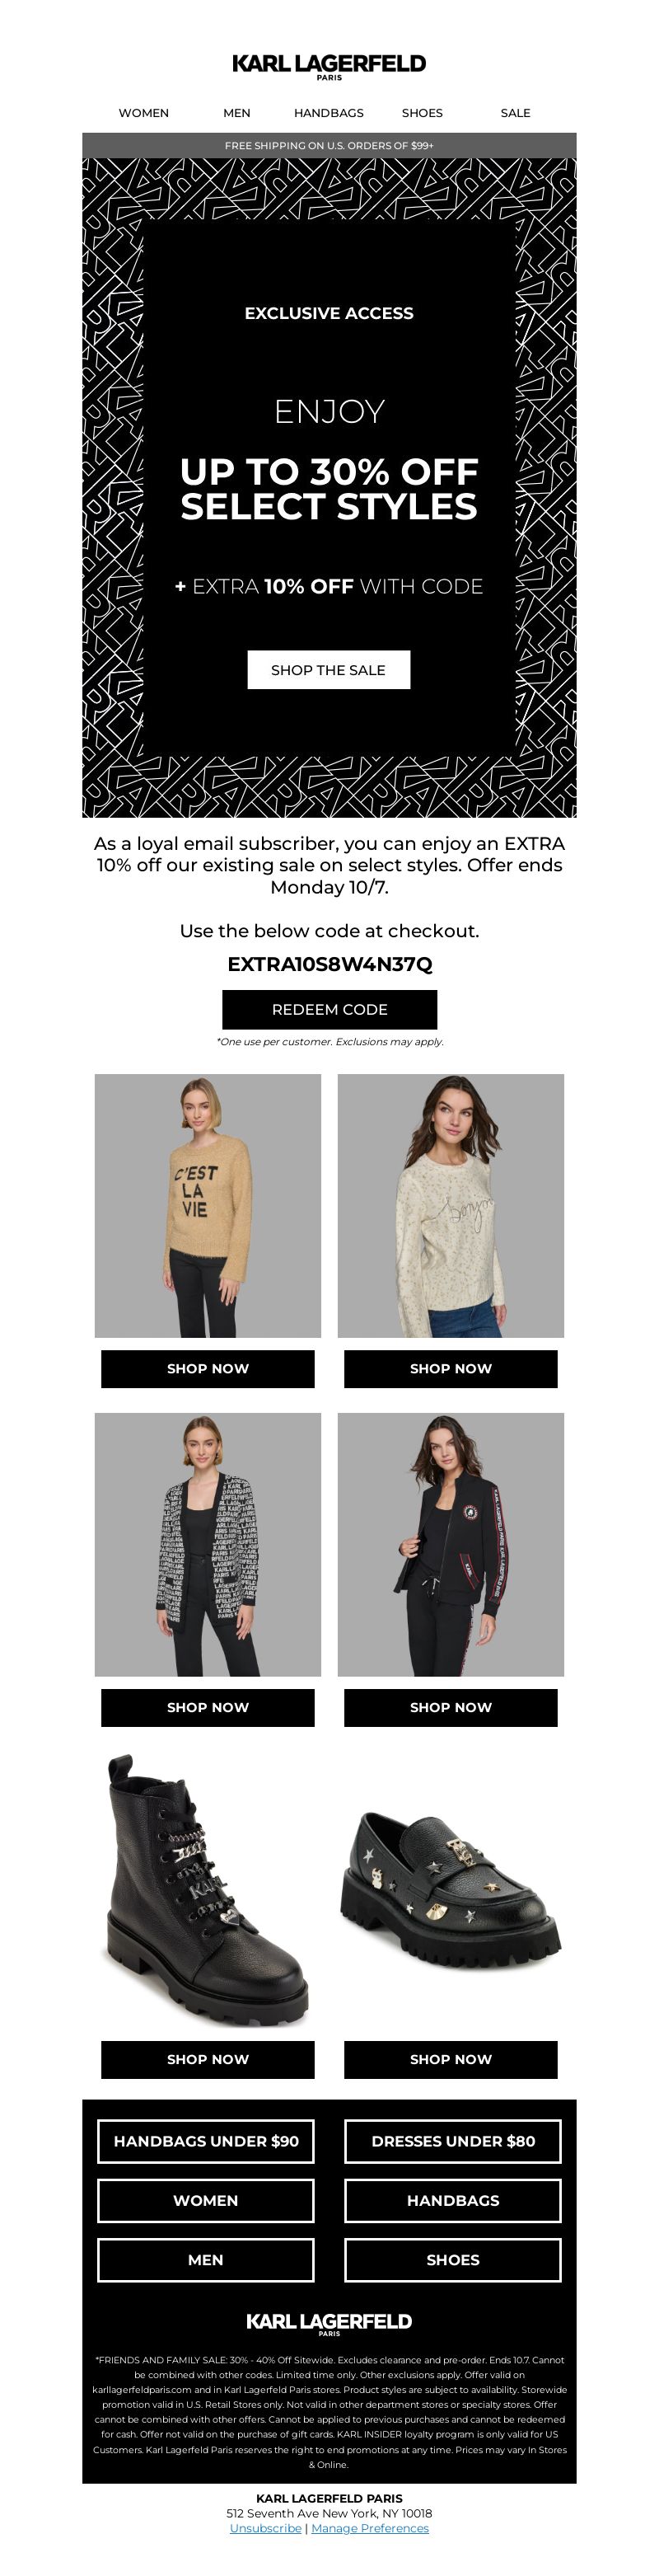Select DRESSES UNDER $80 button
This screenshot has height=2576, width=659.
tap(453, 2141)
